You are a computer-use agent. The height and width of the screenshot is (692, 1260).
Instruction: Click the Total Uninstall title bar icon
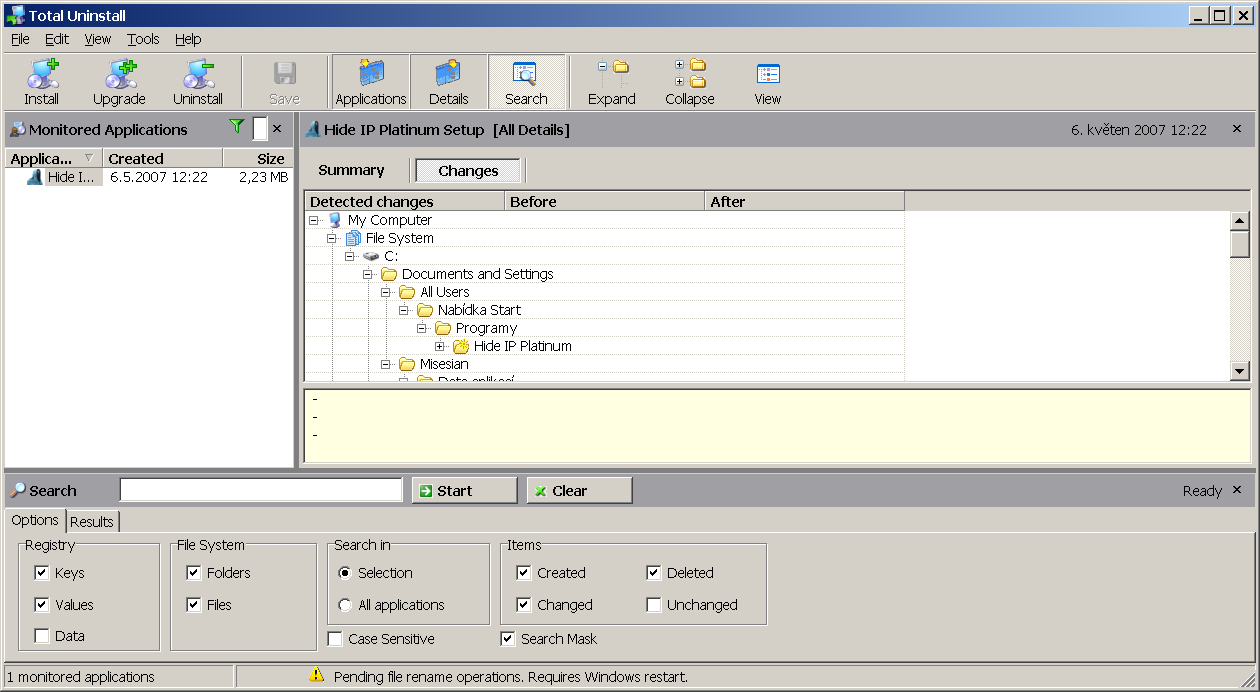(x=15, y=15)
